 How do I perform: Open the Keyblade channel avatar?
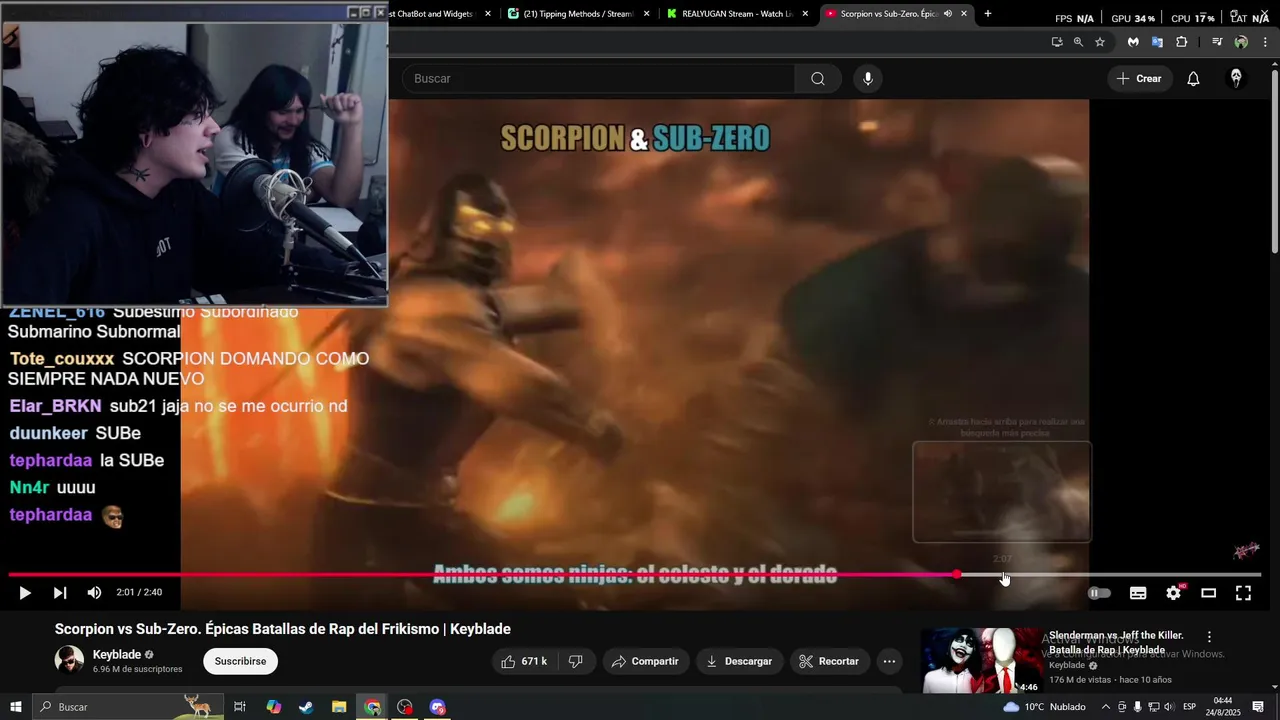69,660
